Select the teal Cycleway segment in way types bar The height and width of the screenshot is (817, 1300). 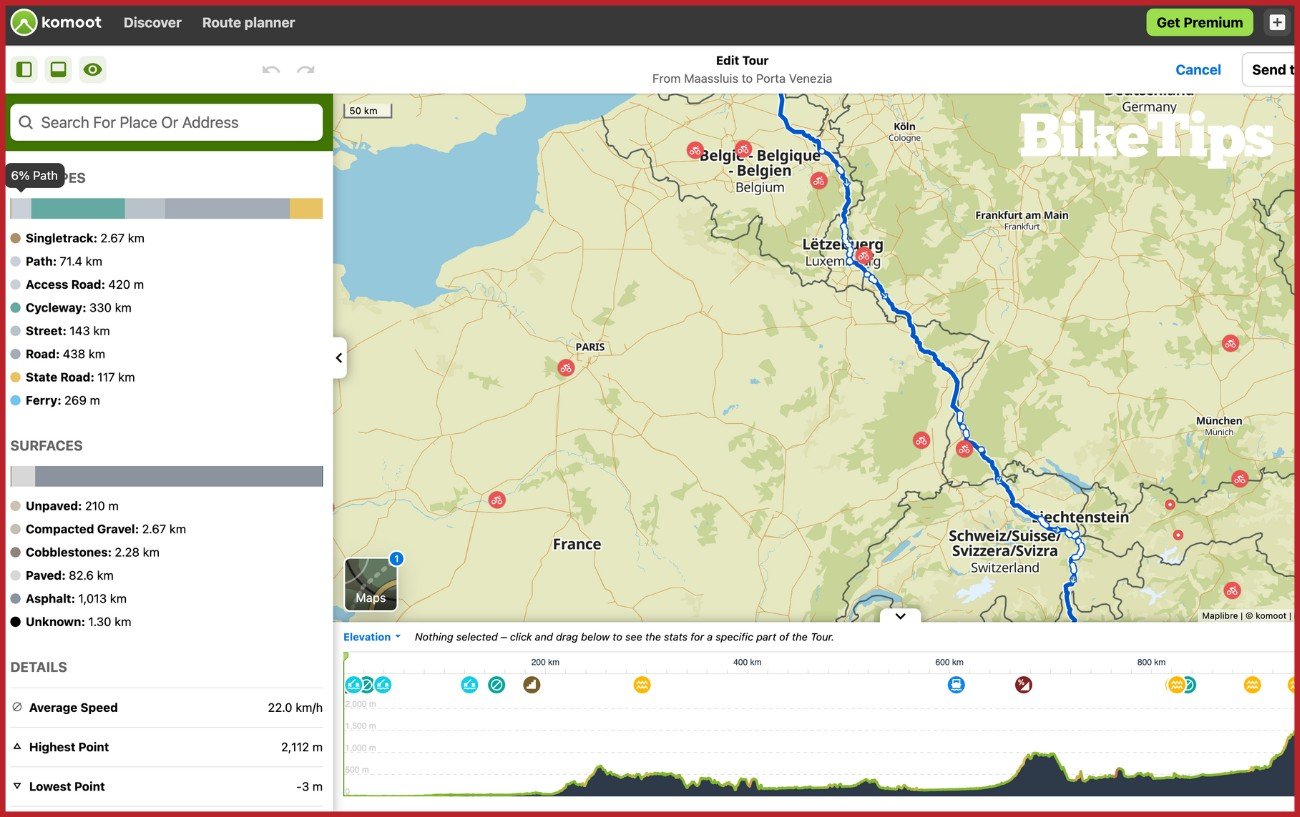(x=78, y=208)
